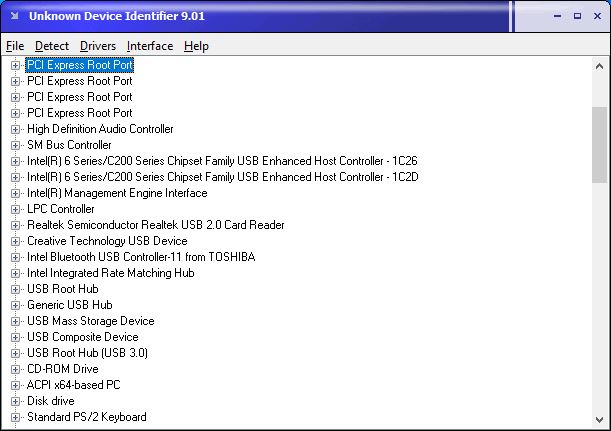Select Creative Technology USB Device entry
611x431 pixels.
coord(107,241)
